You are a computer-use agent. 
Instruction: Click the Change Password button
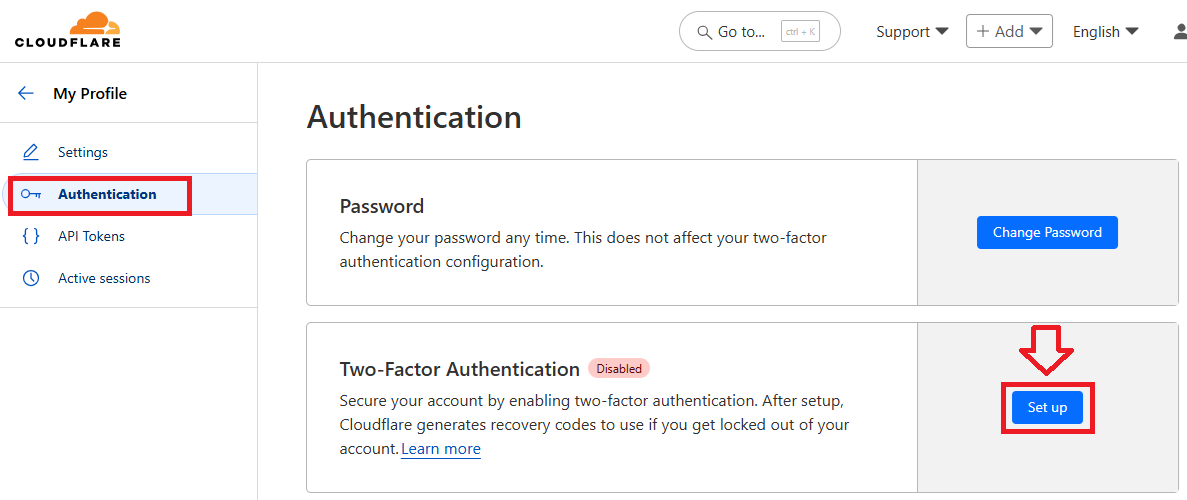(x=1047, y=232)
